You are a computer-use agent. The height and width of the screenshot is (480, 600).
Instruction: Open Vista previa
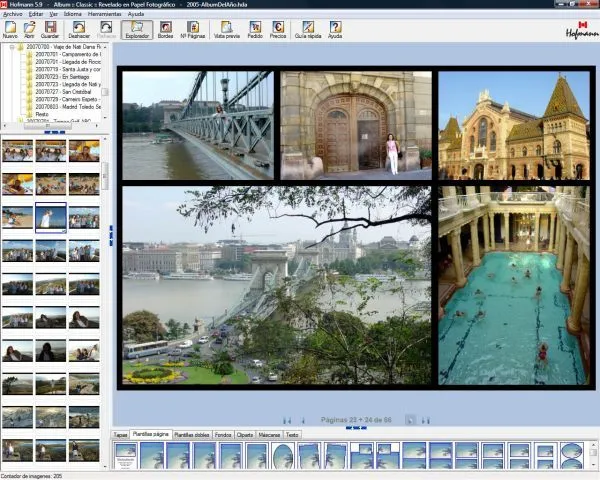[x=227, y=29]
